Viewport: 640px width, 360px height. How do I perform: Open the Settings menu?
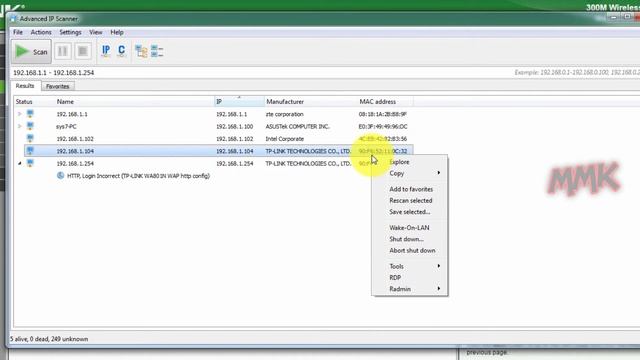(70, 32)
